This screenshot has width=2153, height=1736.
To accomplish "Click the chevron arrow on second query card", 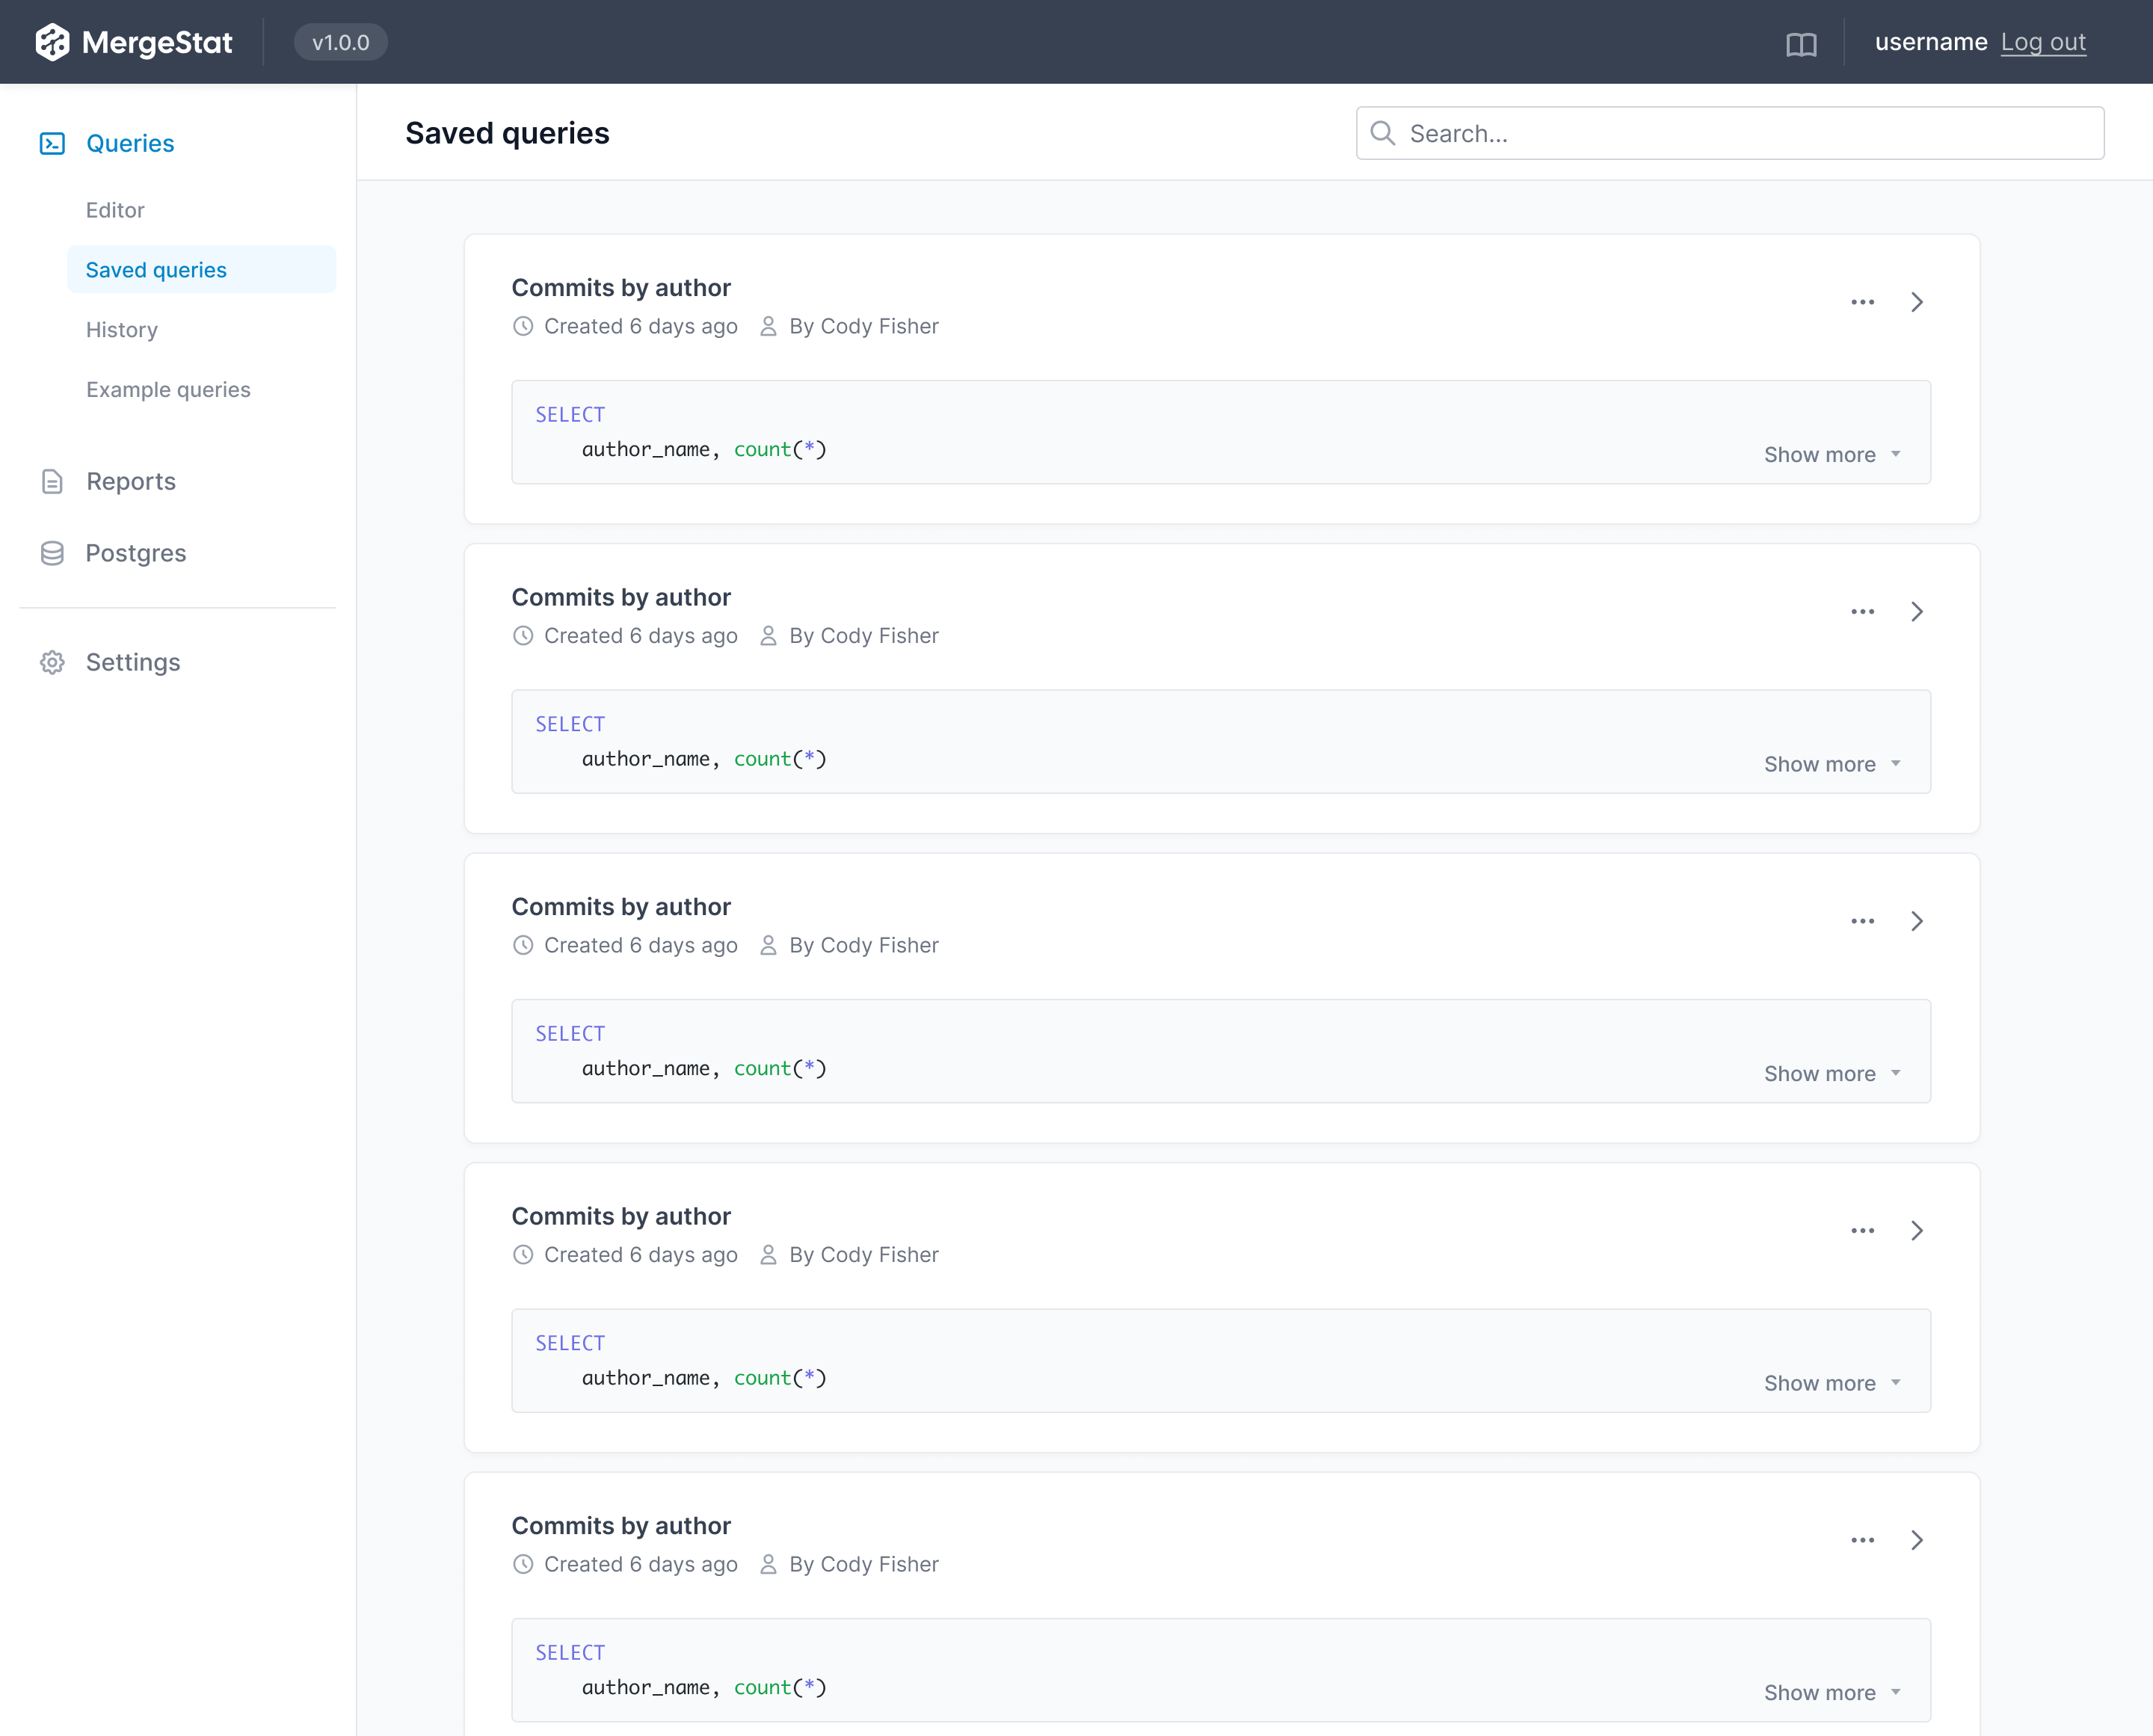I will point(1917,611).
